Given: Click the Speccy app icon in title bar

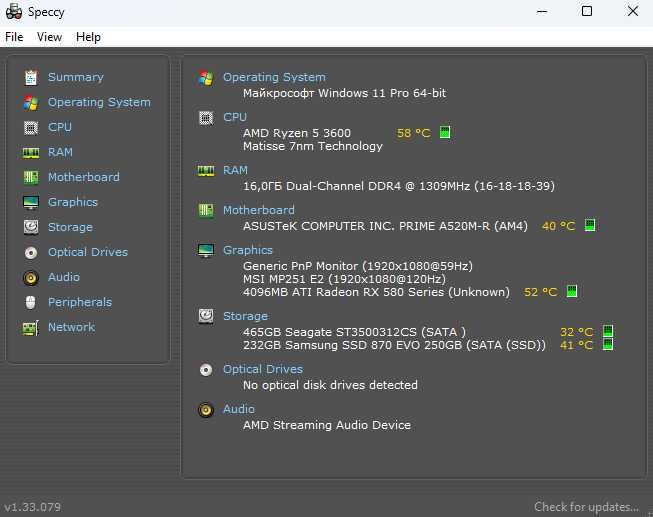Looking at the screenshot, I should [x=14, y=12].
